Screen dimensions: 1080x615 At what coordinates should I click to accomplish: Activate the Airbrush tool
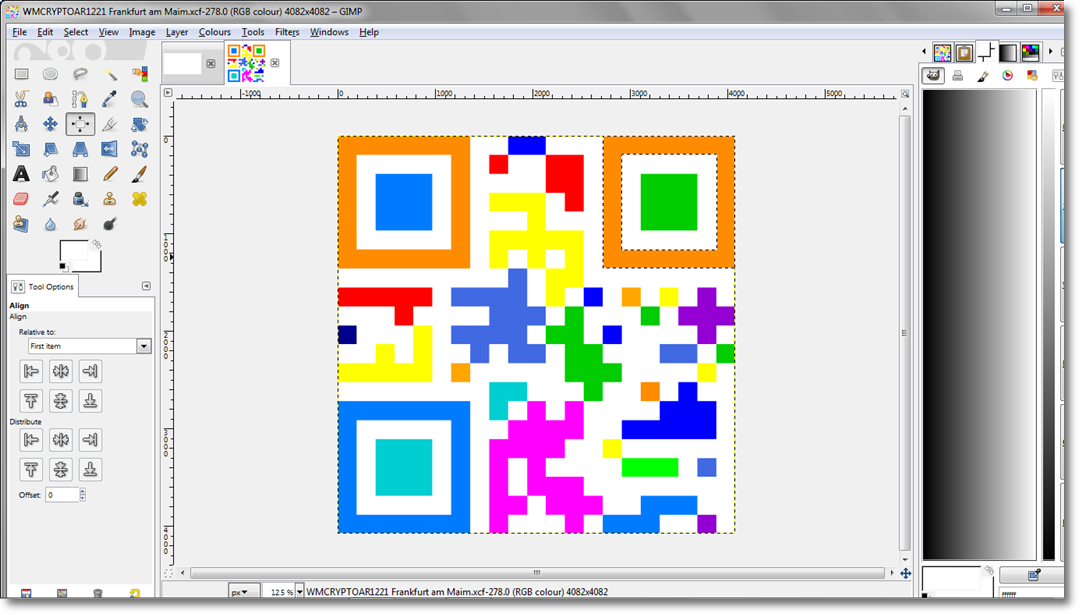pyautogui.click(x=50, y=199)
